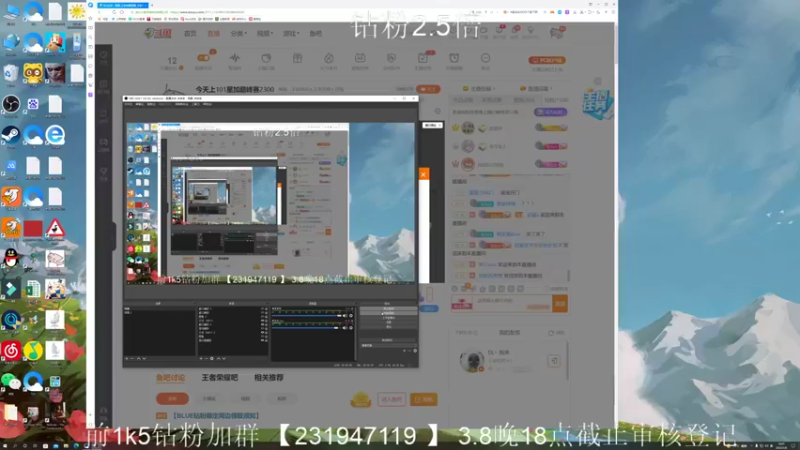This screenshot has width=800, height=450.
Task: Add a scene with OBS scenes plus button
Action: 127,359
